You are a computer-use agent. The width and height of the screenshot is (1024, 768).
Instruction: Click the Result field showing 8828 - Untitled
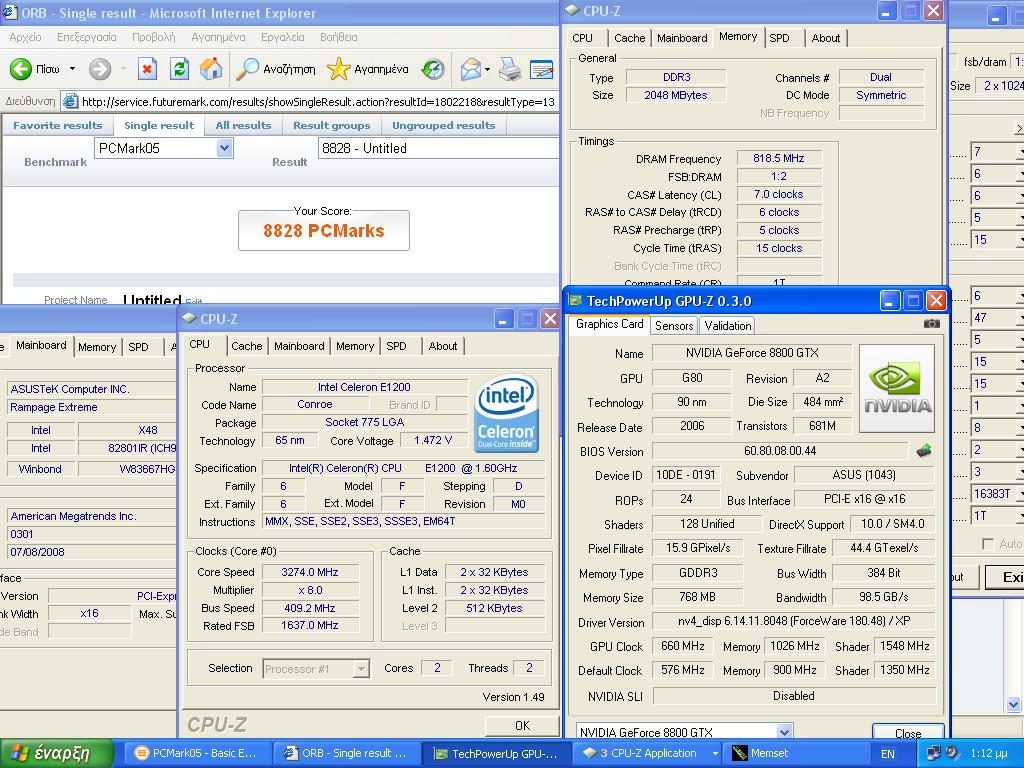tap(438, 148)
